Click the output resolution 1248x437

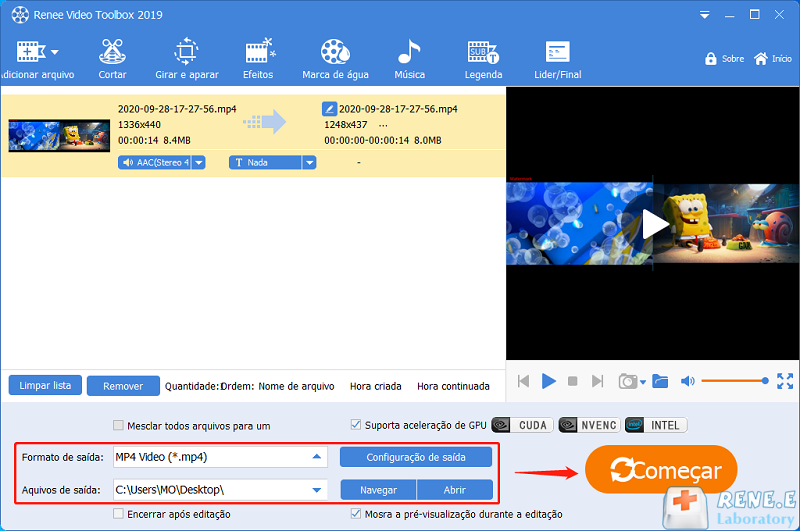pos(345,125)
